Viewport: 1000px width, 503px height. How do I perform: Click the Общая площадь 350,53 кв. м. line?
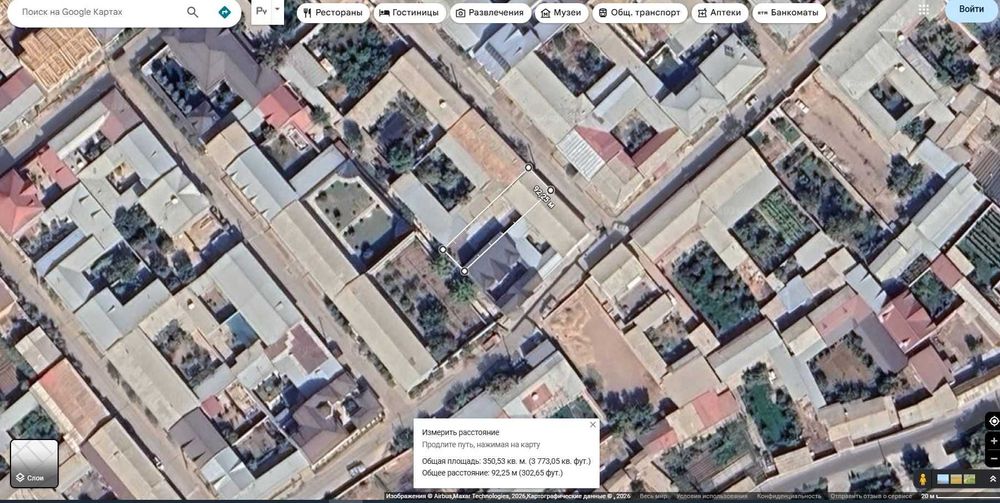(x=506, y=461)
